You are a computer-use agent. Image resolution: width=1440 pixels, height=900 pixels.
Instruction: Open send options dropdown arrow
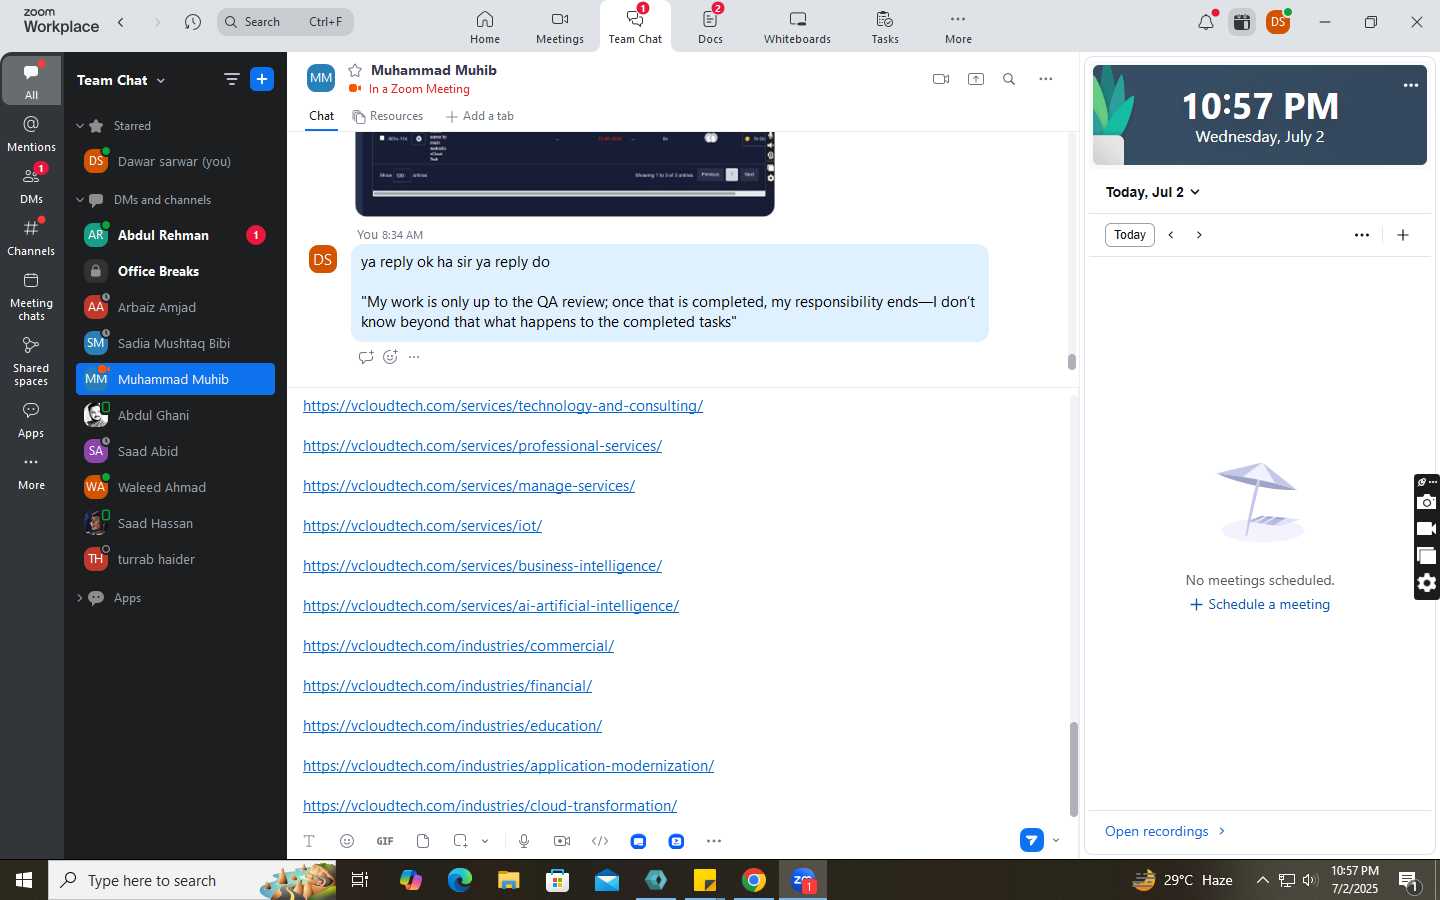pyautogui.click(x=1056, y=840)
